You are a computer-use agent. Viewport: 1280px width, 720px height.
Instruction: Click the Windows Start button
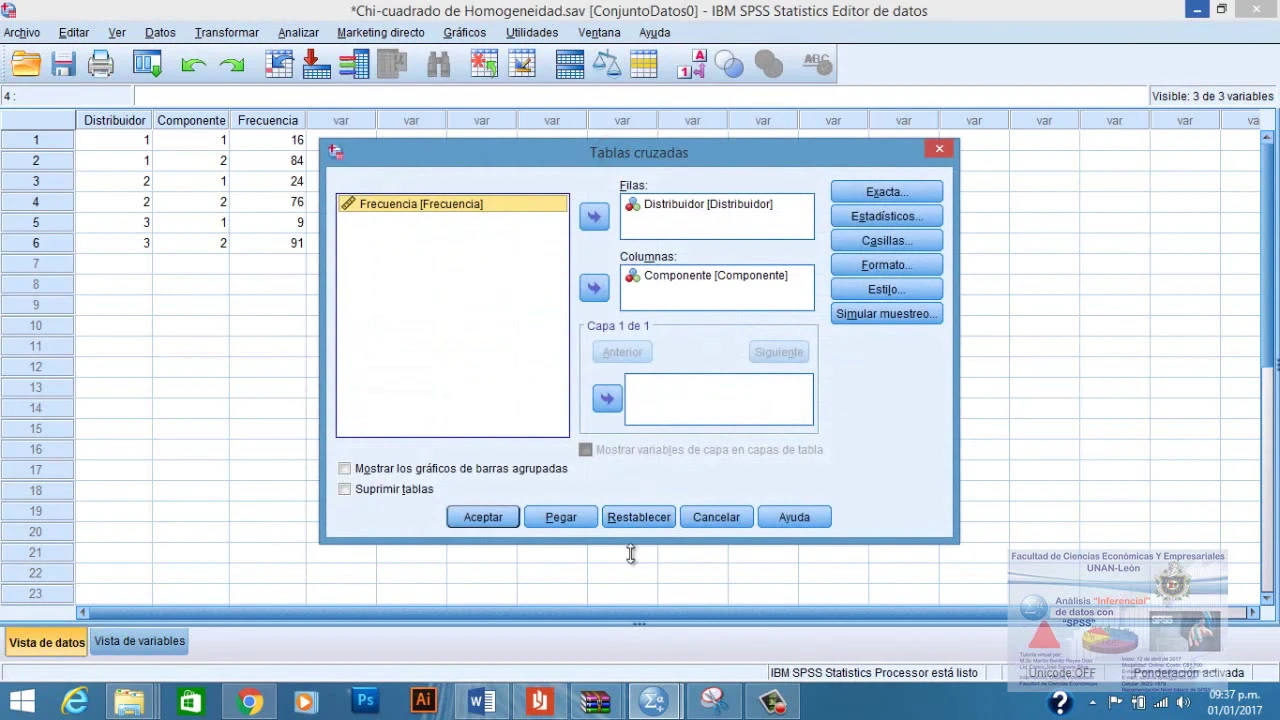[x=21, y=701]
